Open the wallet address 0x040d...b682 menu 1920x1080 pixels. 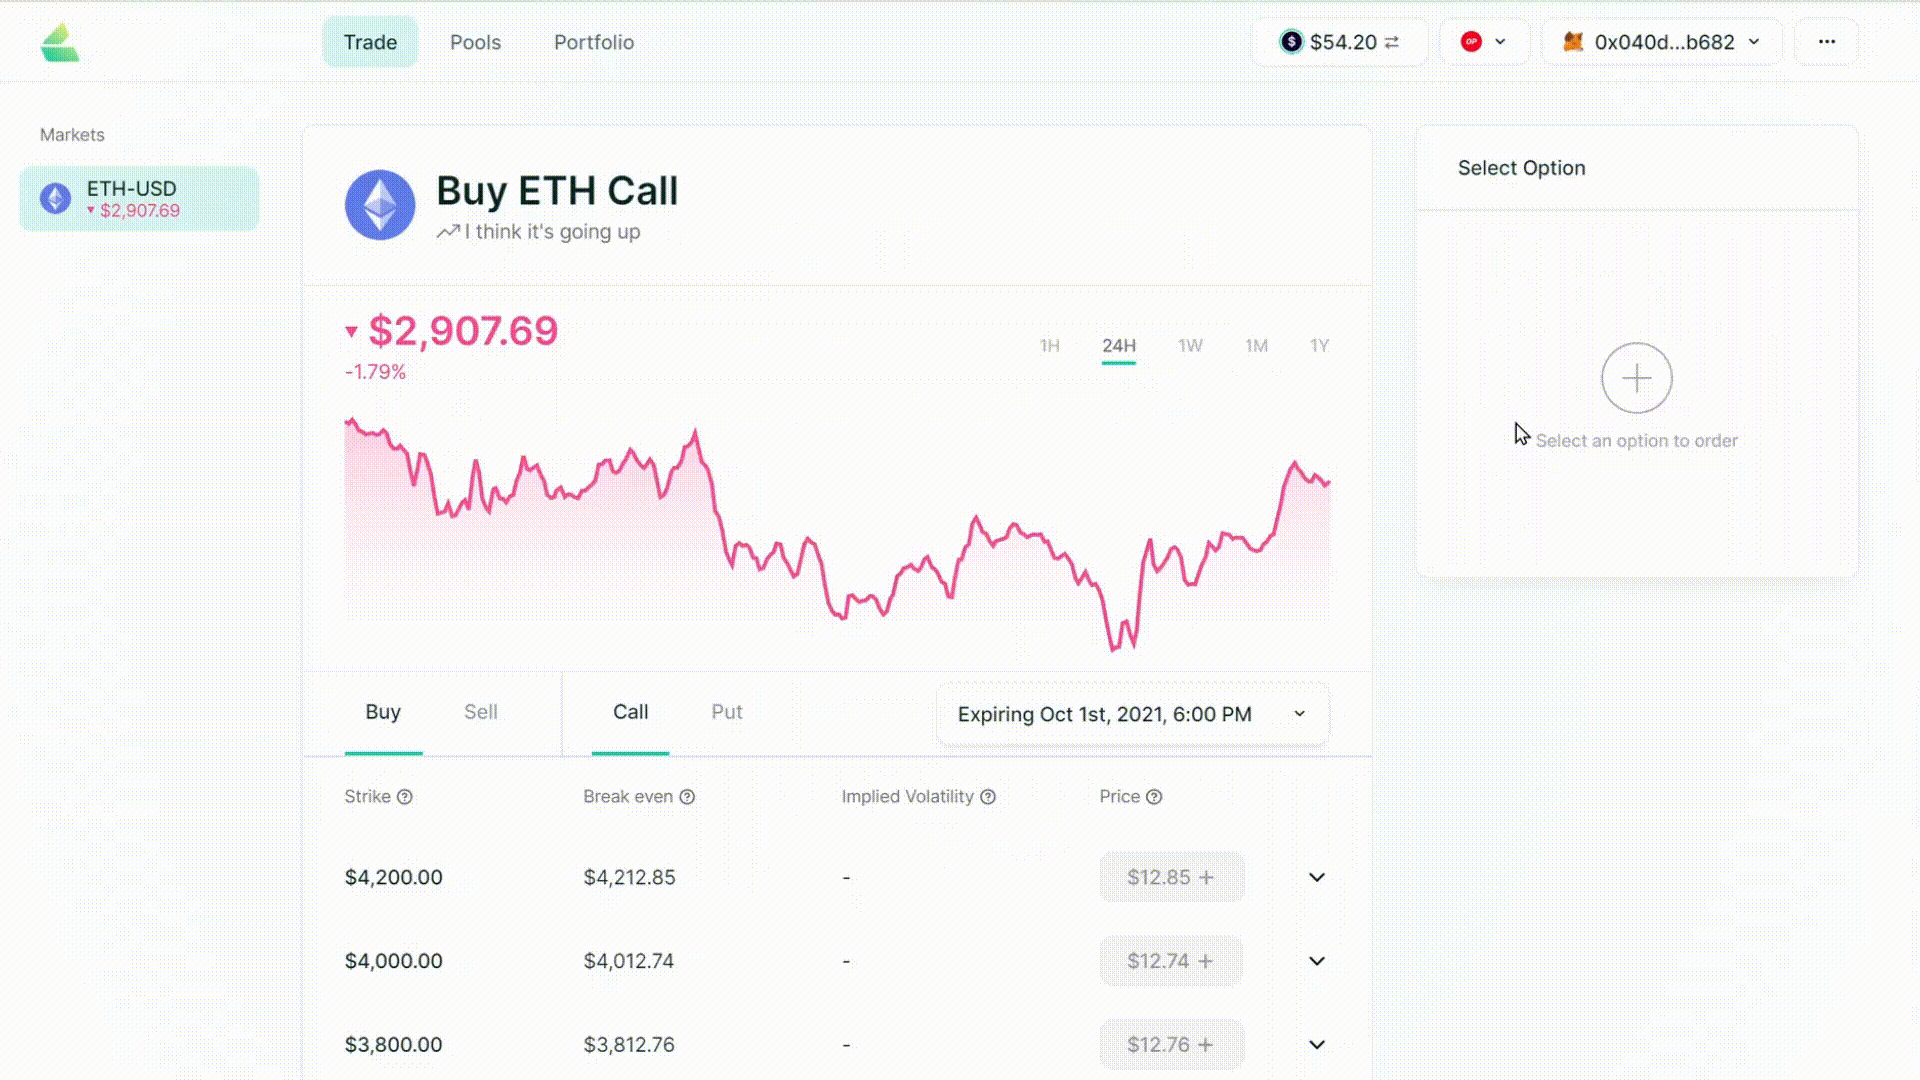[x=1662, y=42]
